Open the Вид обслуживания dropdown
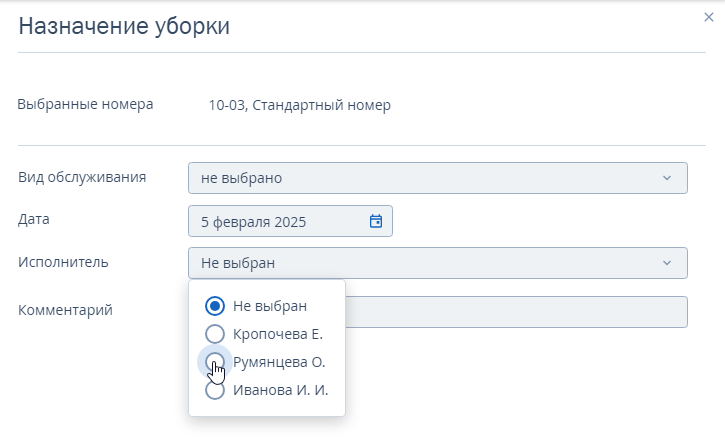The width and height of the screenshot is (725, 444). pos(437,178)
